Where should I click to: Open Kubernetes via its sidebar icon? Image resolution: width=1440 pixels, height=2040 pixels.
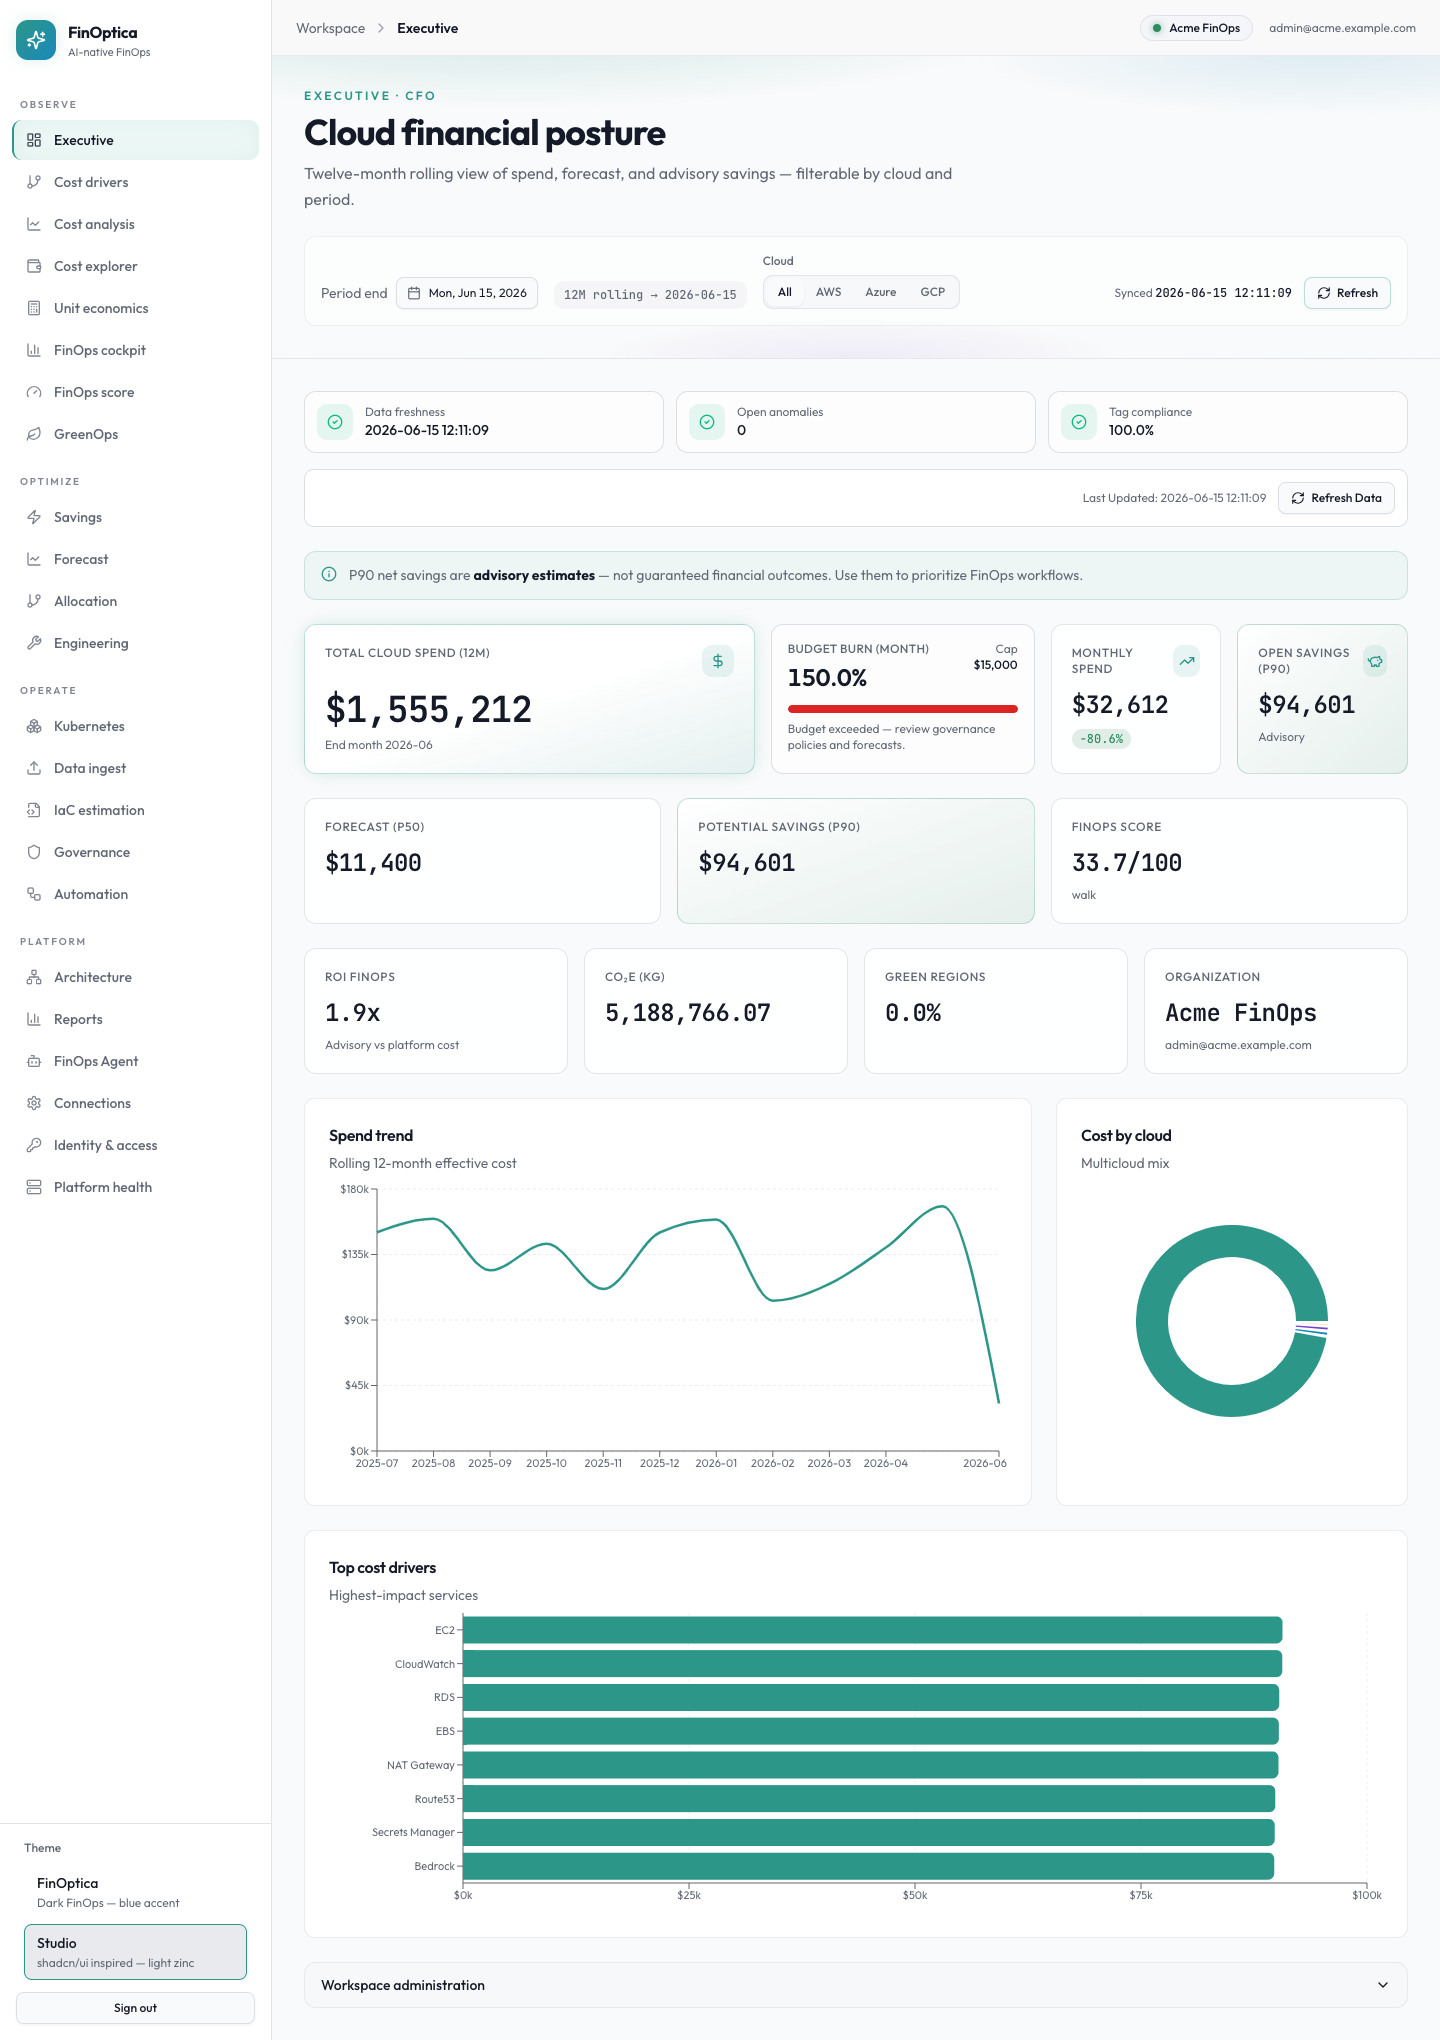click(x=34, y=726)
